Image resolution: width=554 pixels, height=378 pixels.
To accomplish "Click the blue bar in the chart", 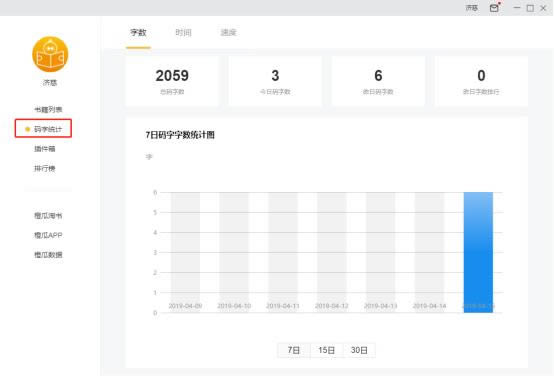I will (478, 252).
